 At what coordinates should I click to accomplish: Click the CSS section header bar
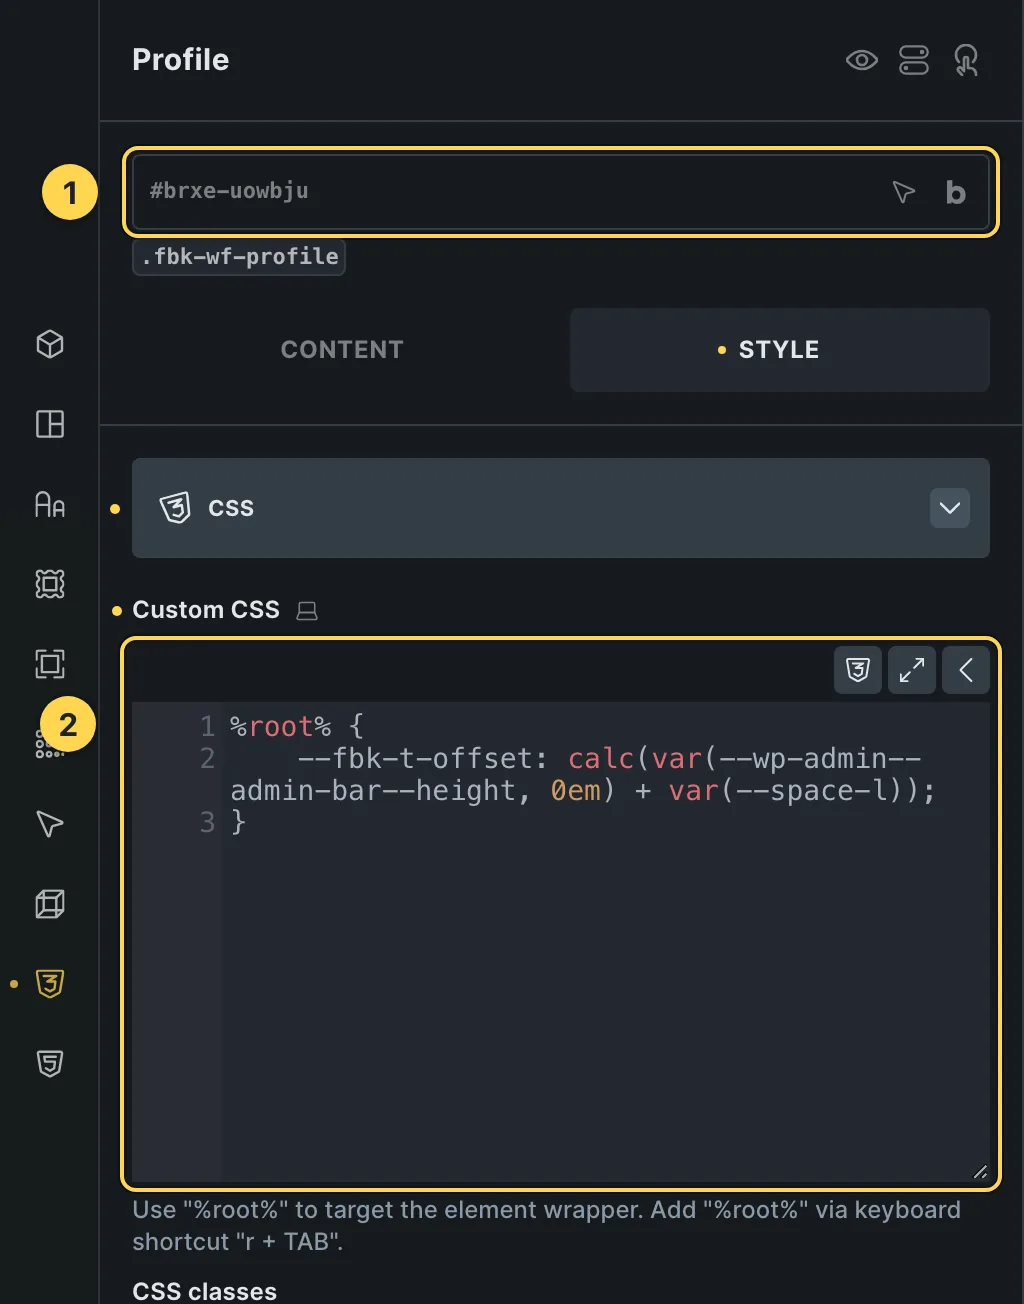pos(561,508)
